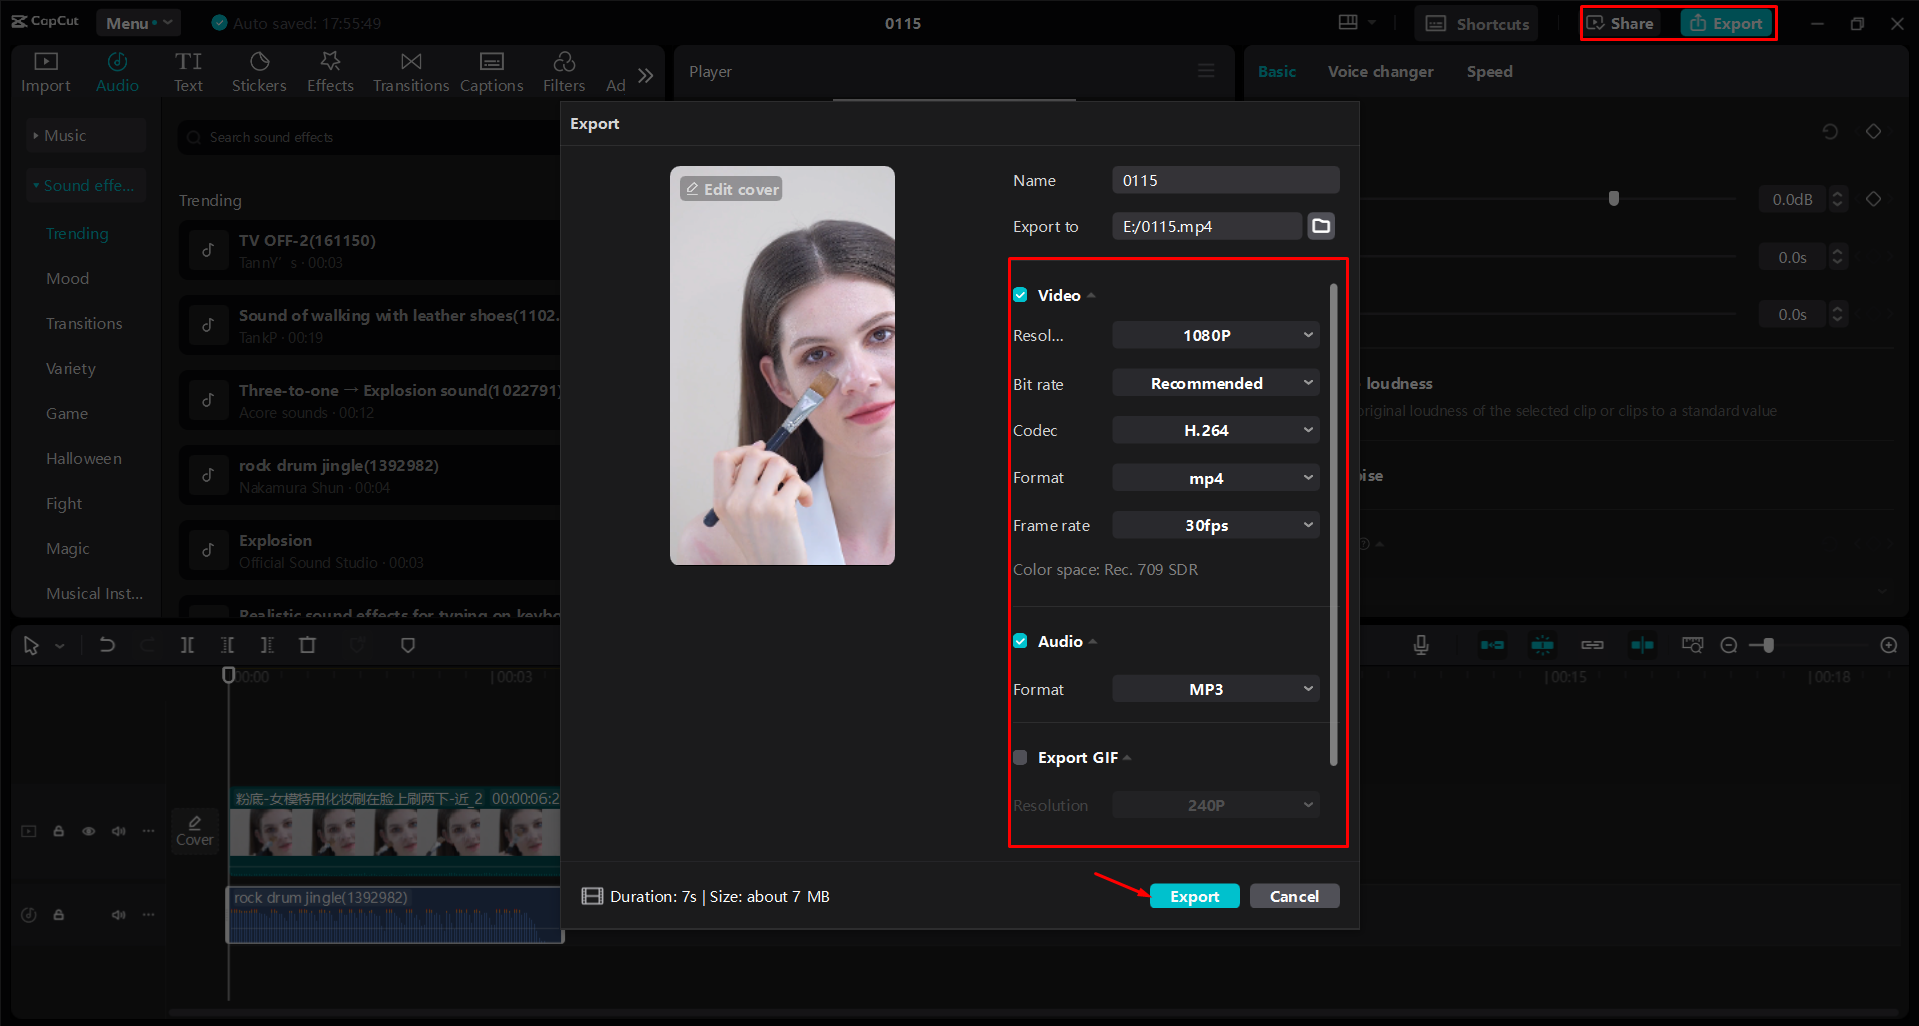Enable the Export GIF checkbox

(x=1020, y=757)
